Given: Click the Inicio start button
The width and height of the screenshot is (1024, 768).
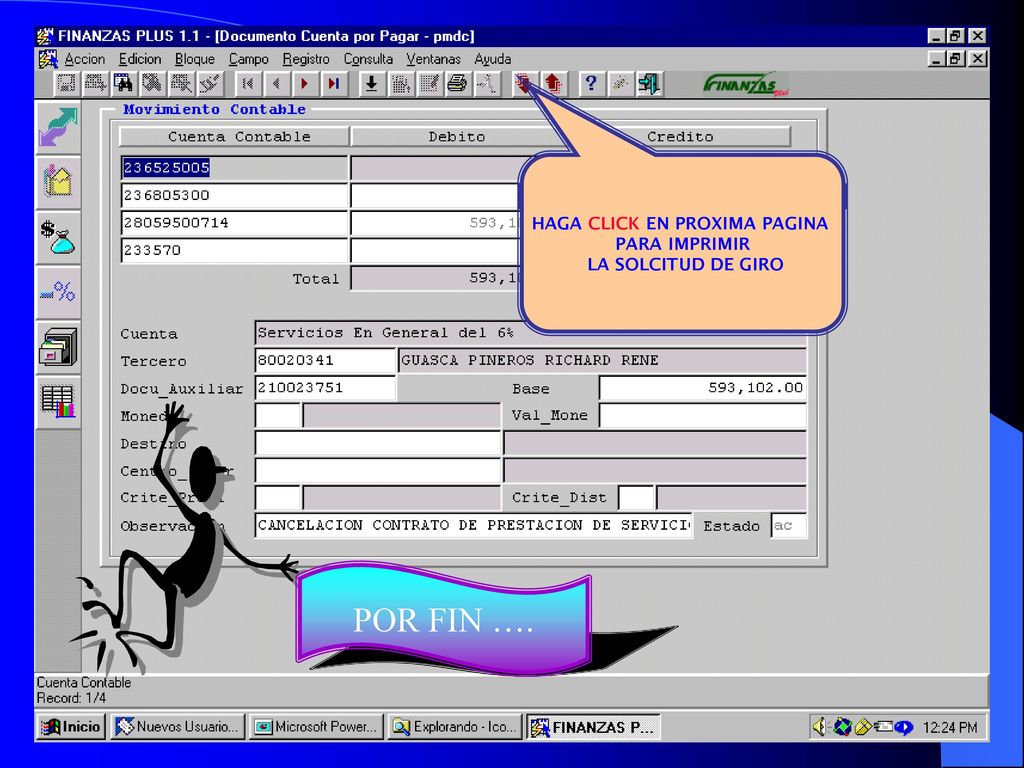Looking at the screenshot, I should (x=71, y=727).
